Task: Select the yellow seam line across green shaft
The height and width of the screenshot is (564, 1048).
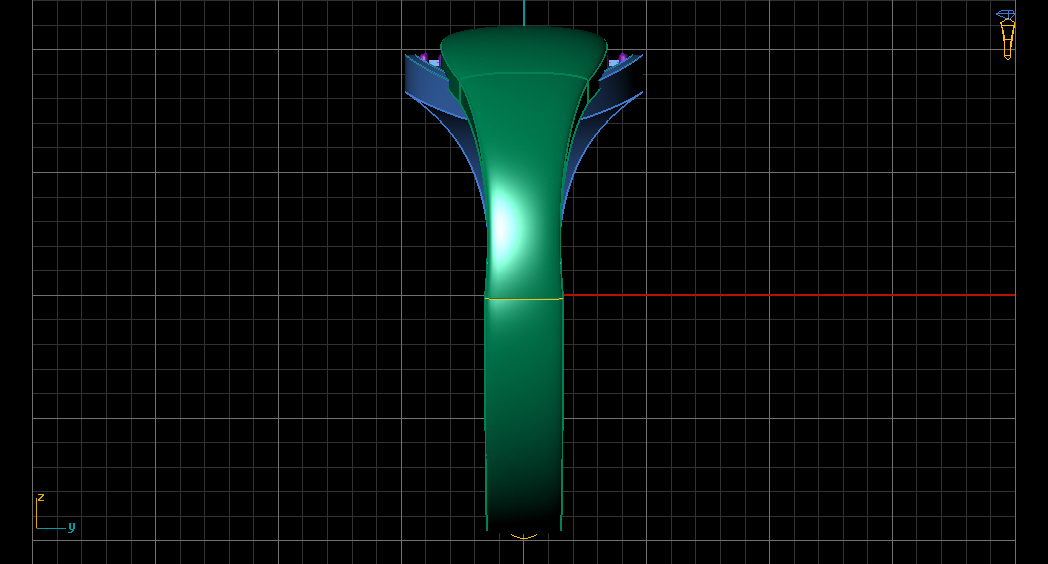Action: pyautogui.click(x=523, y=299)
